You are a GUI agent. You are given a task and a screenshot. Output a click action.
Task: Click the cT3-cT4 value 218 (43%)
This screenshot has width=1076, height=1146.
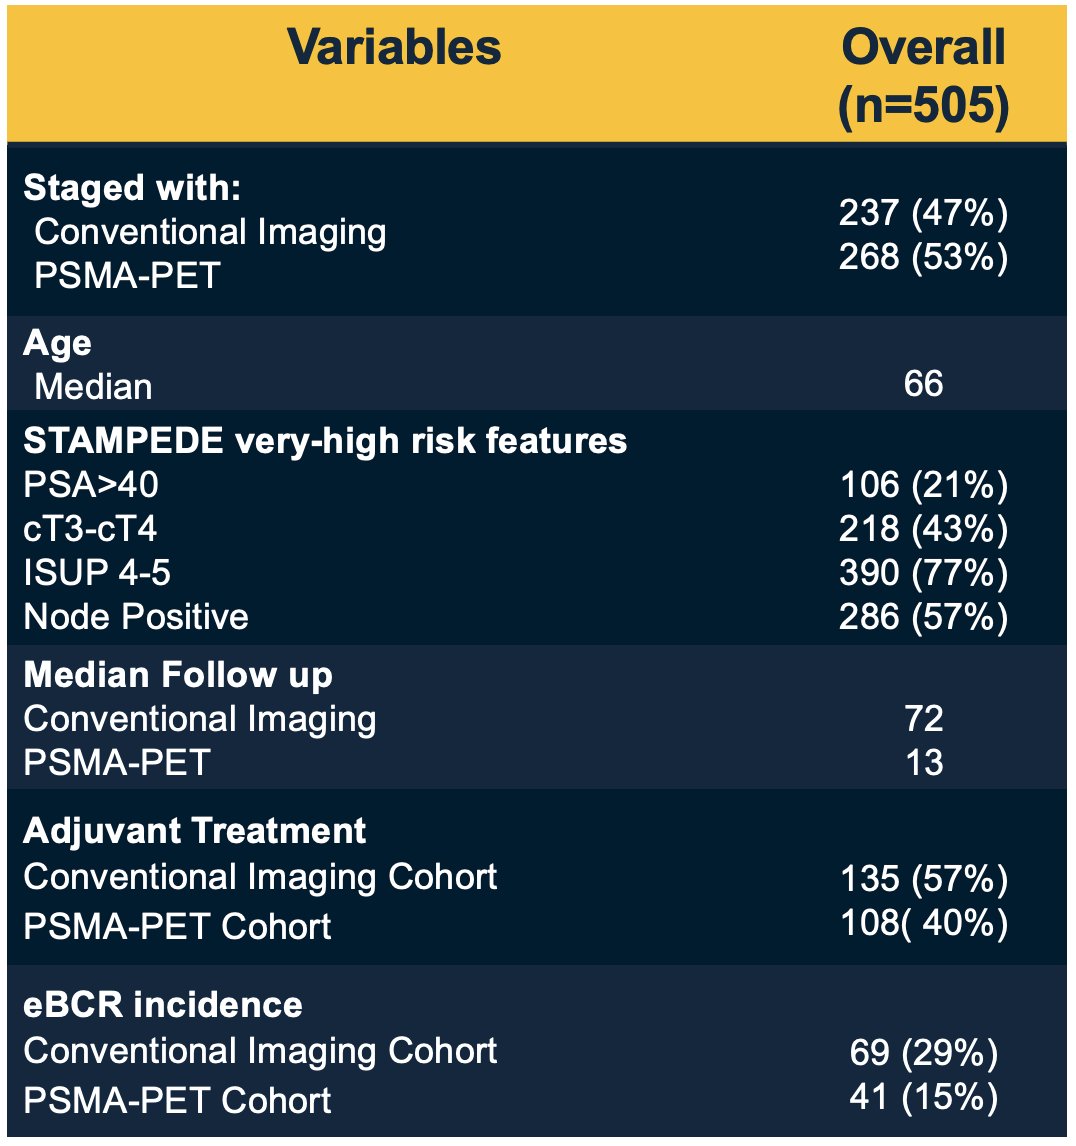[x=923, y=528]
